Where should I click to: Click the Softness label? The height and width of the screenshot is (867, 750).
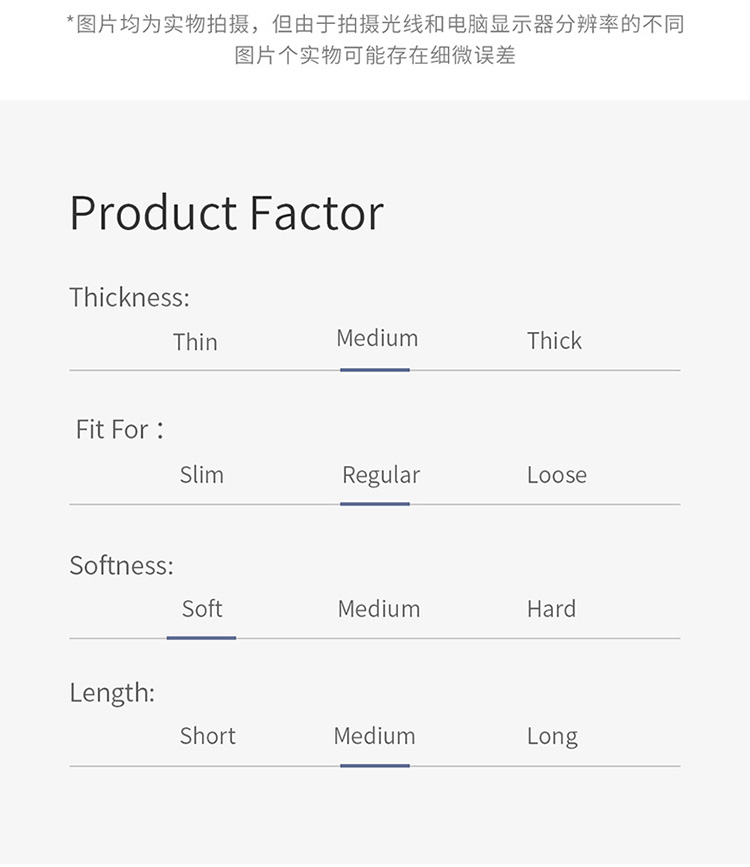[x=121, y=565]
